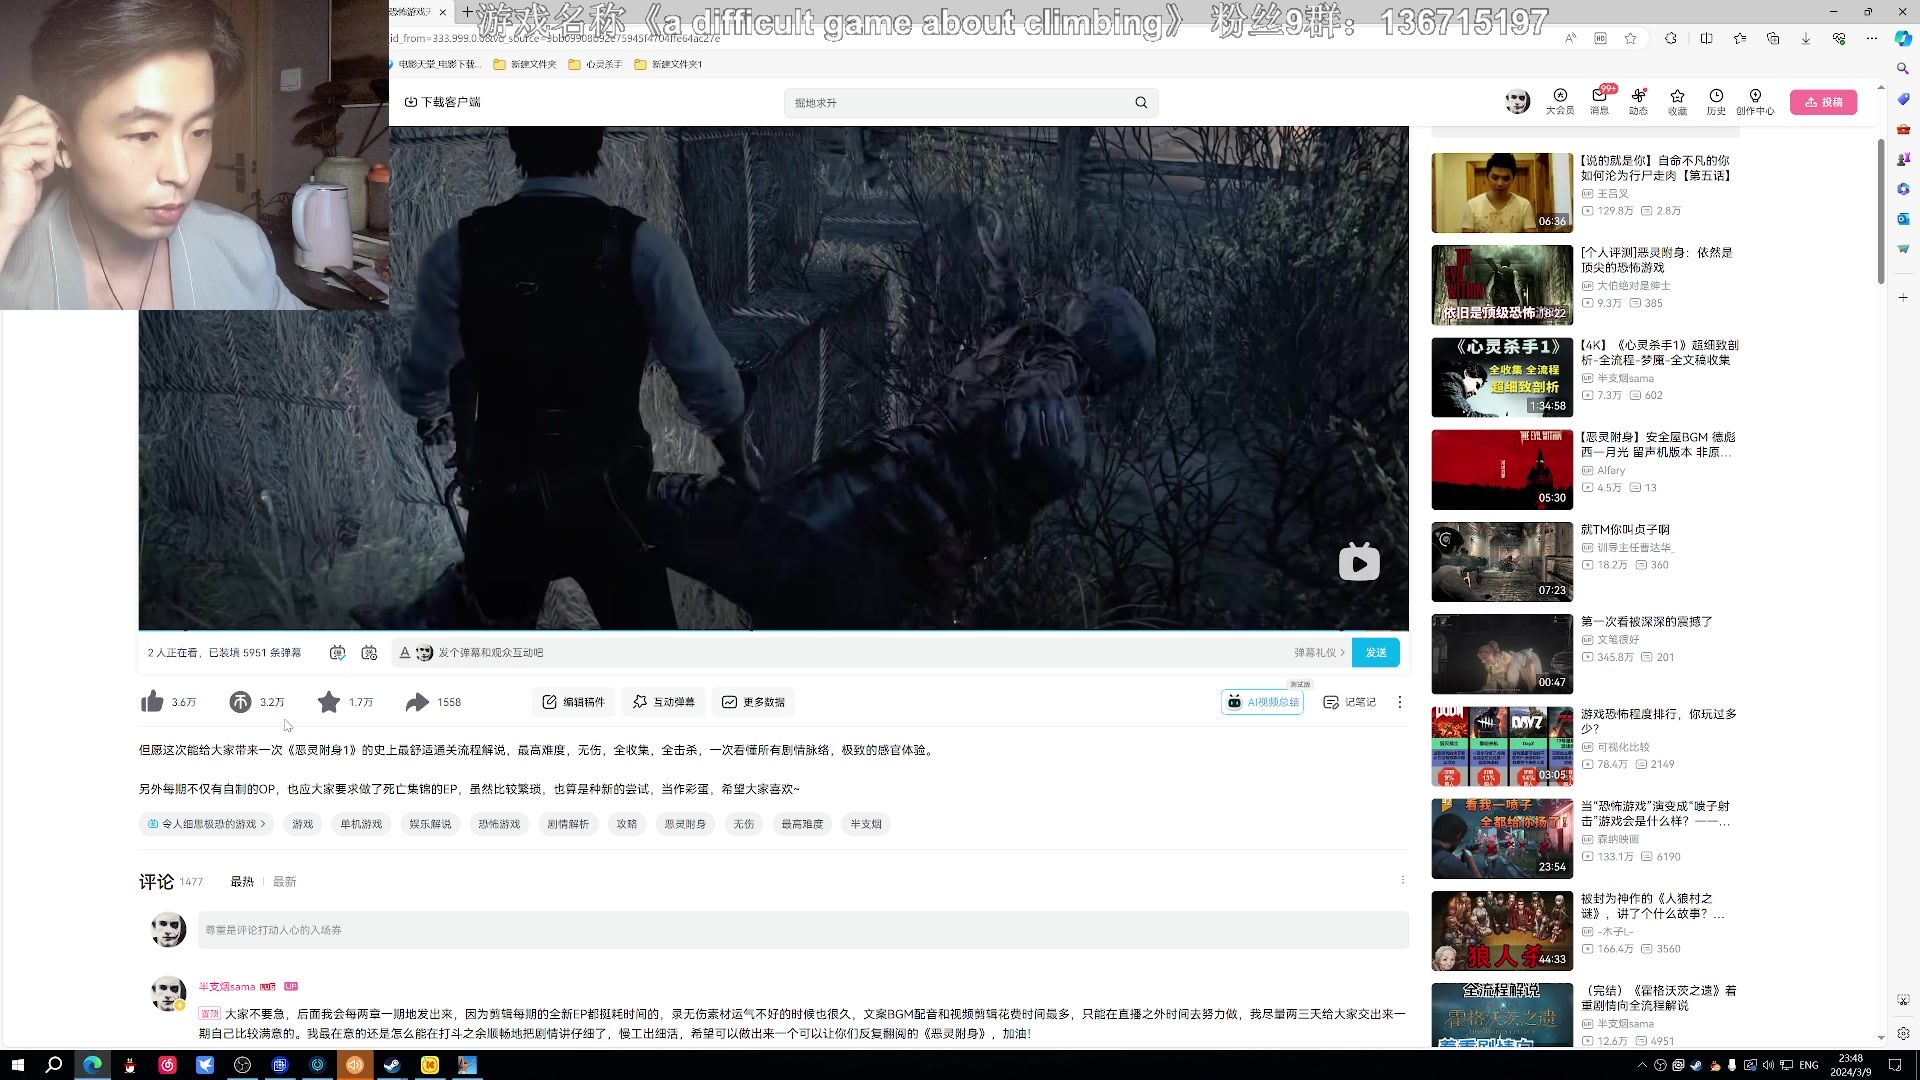Open recommended video thumbnail 就TM你叫贞子啊
1920x1080 pixels.
pyautogui.click(x=1502, y=562)
